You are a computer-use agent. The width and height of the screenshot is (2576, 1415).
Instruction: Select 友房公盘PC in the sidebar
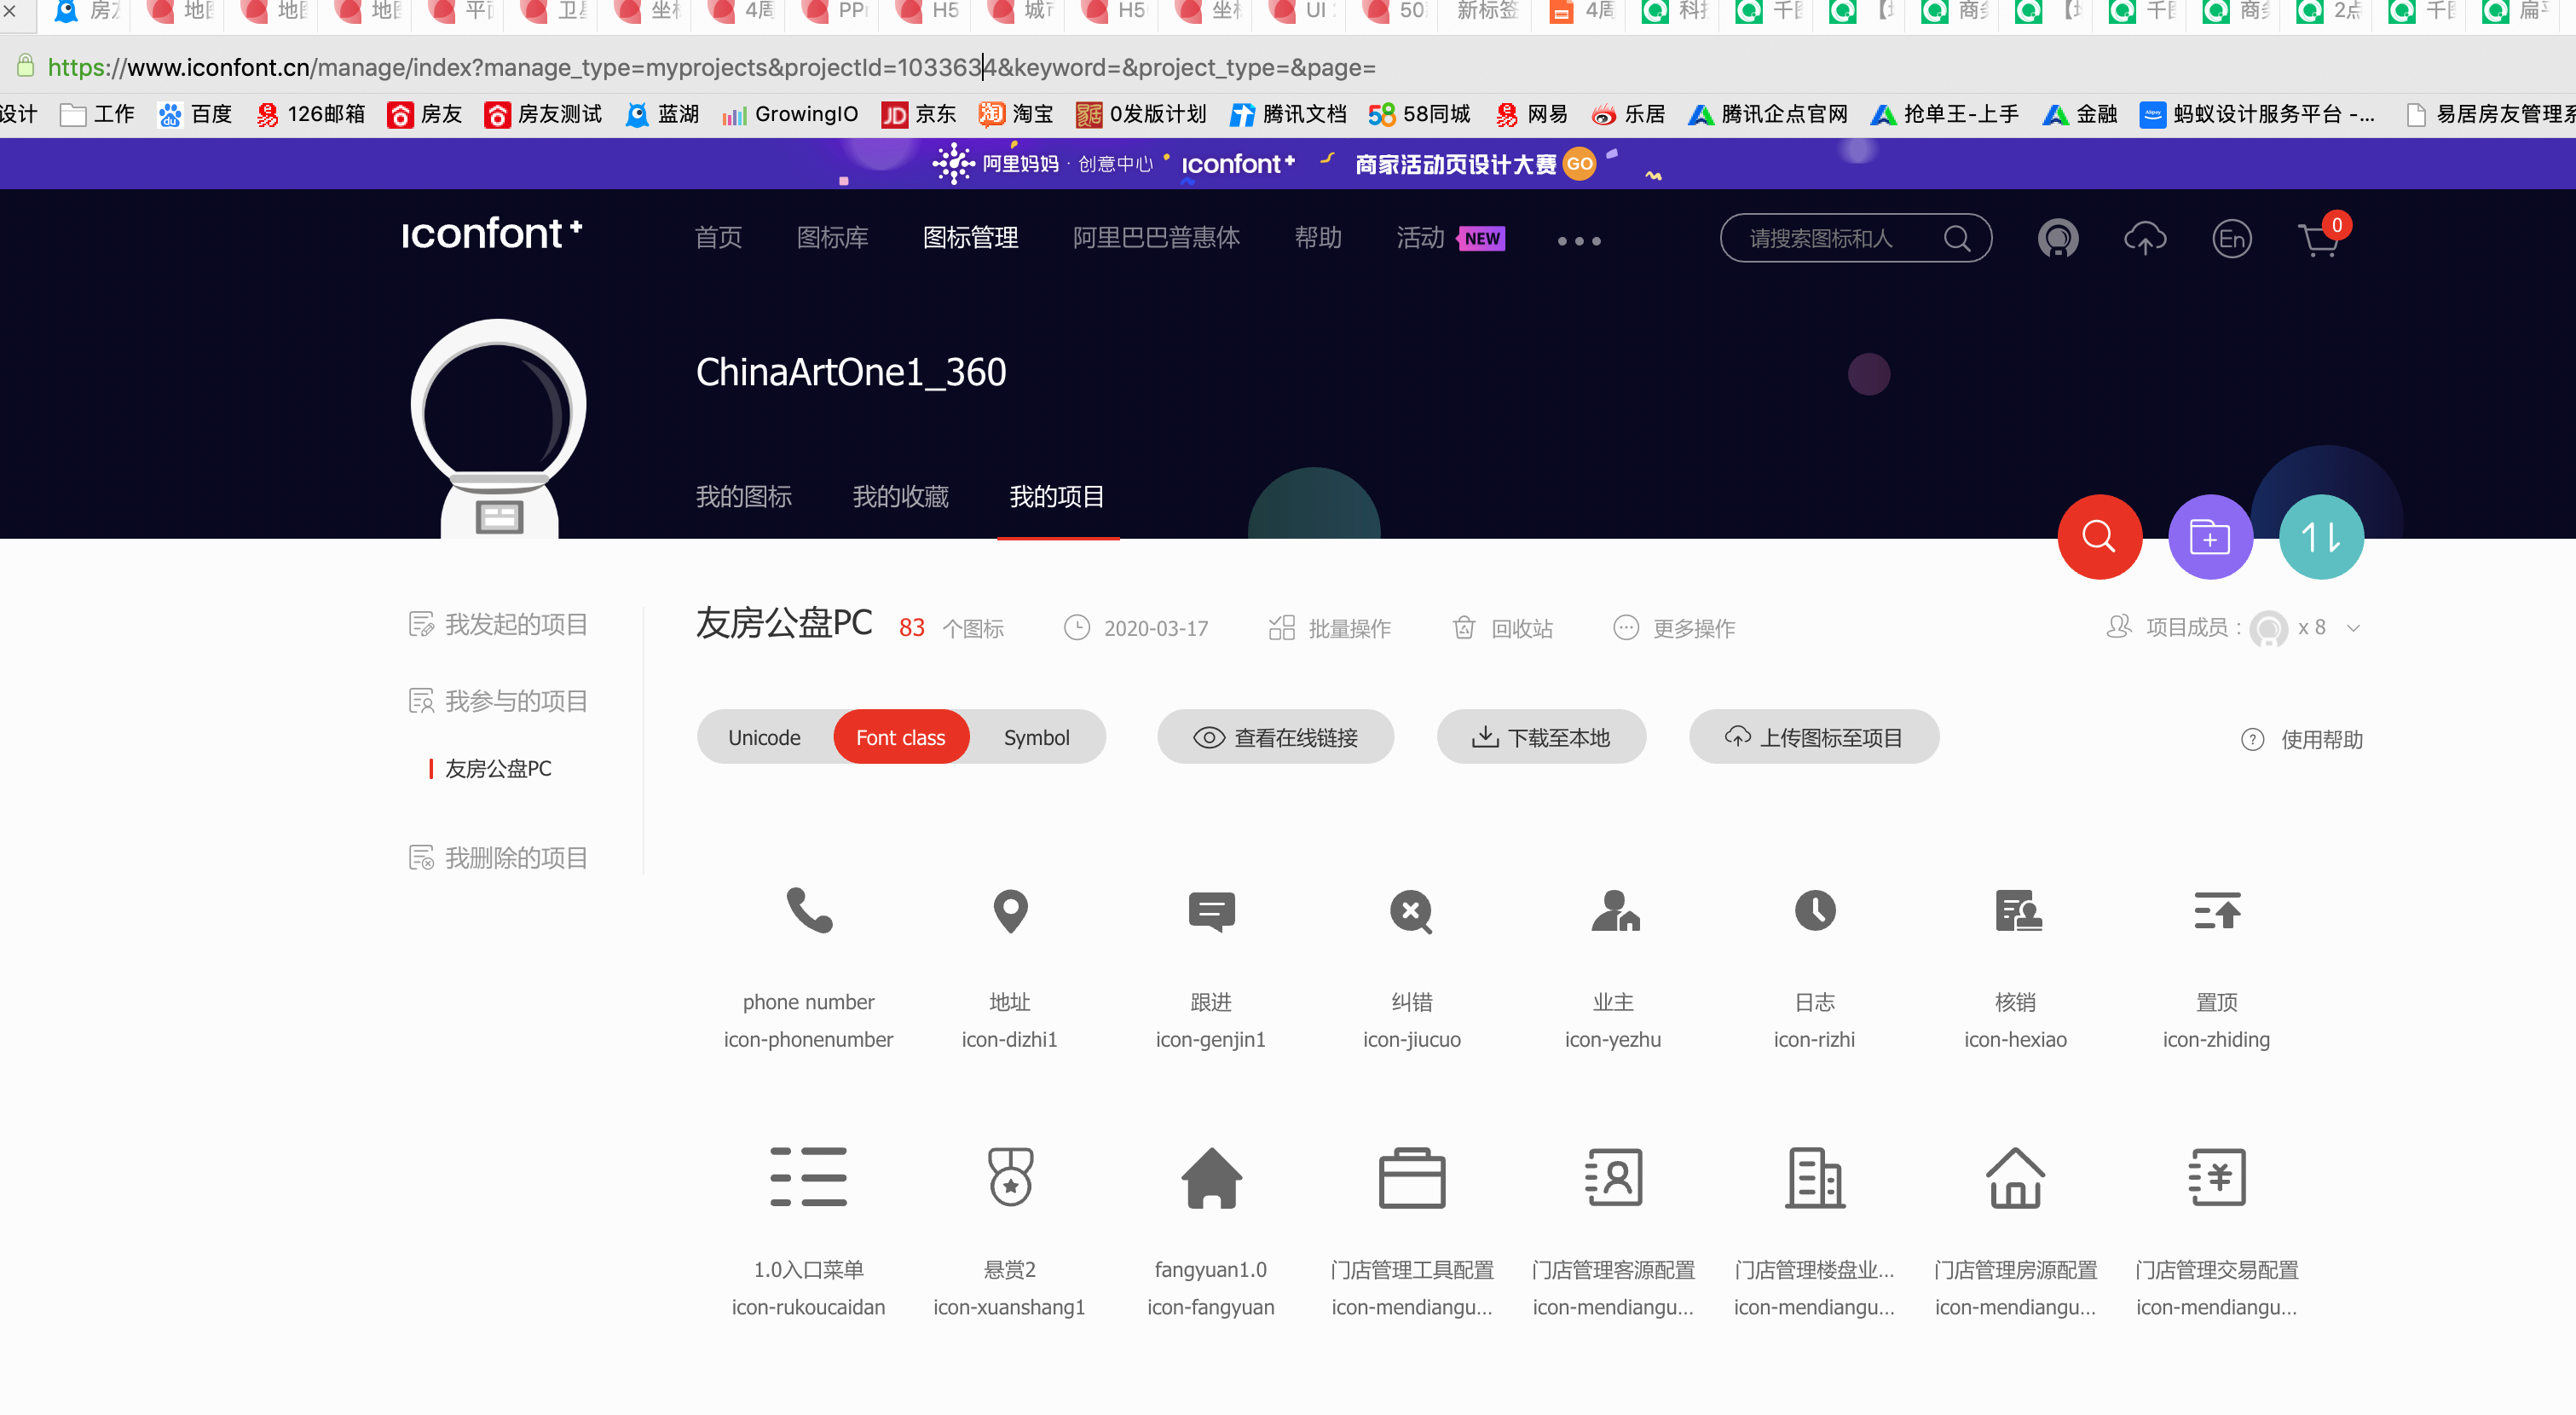click(x=498, y=768)
